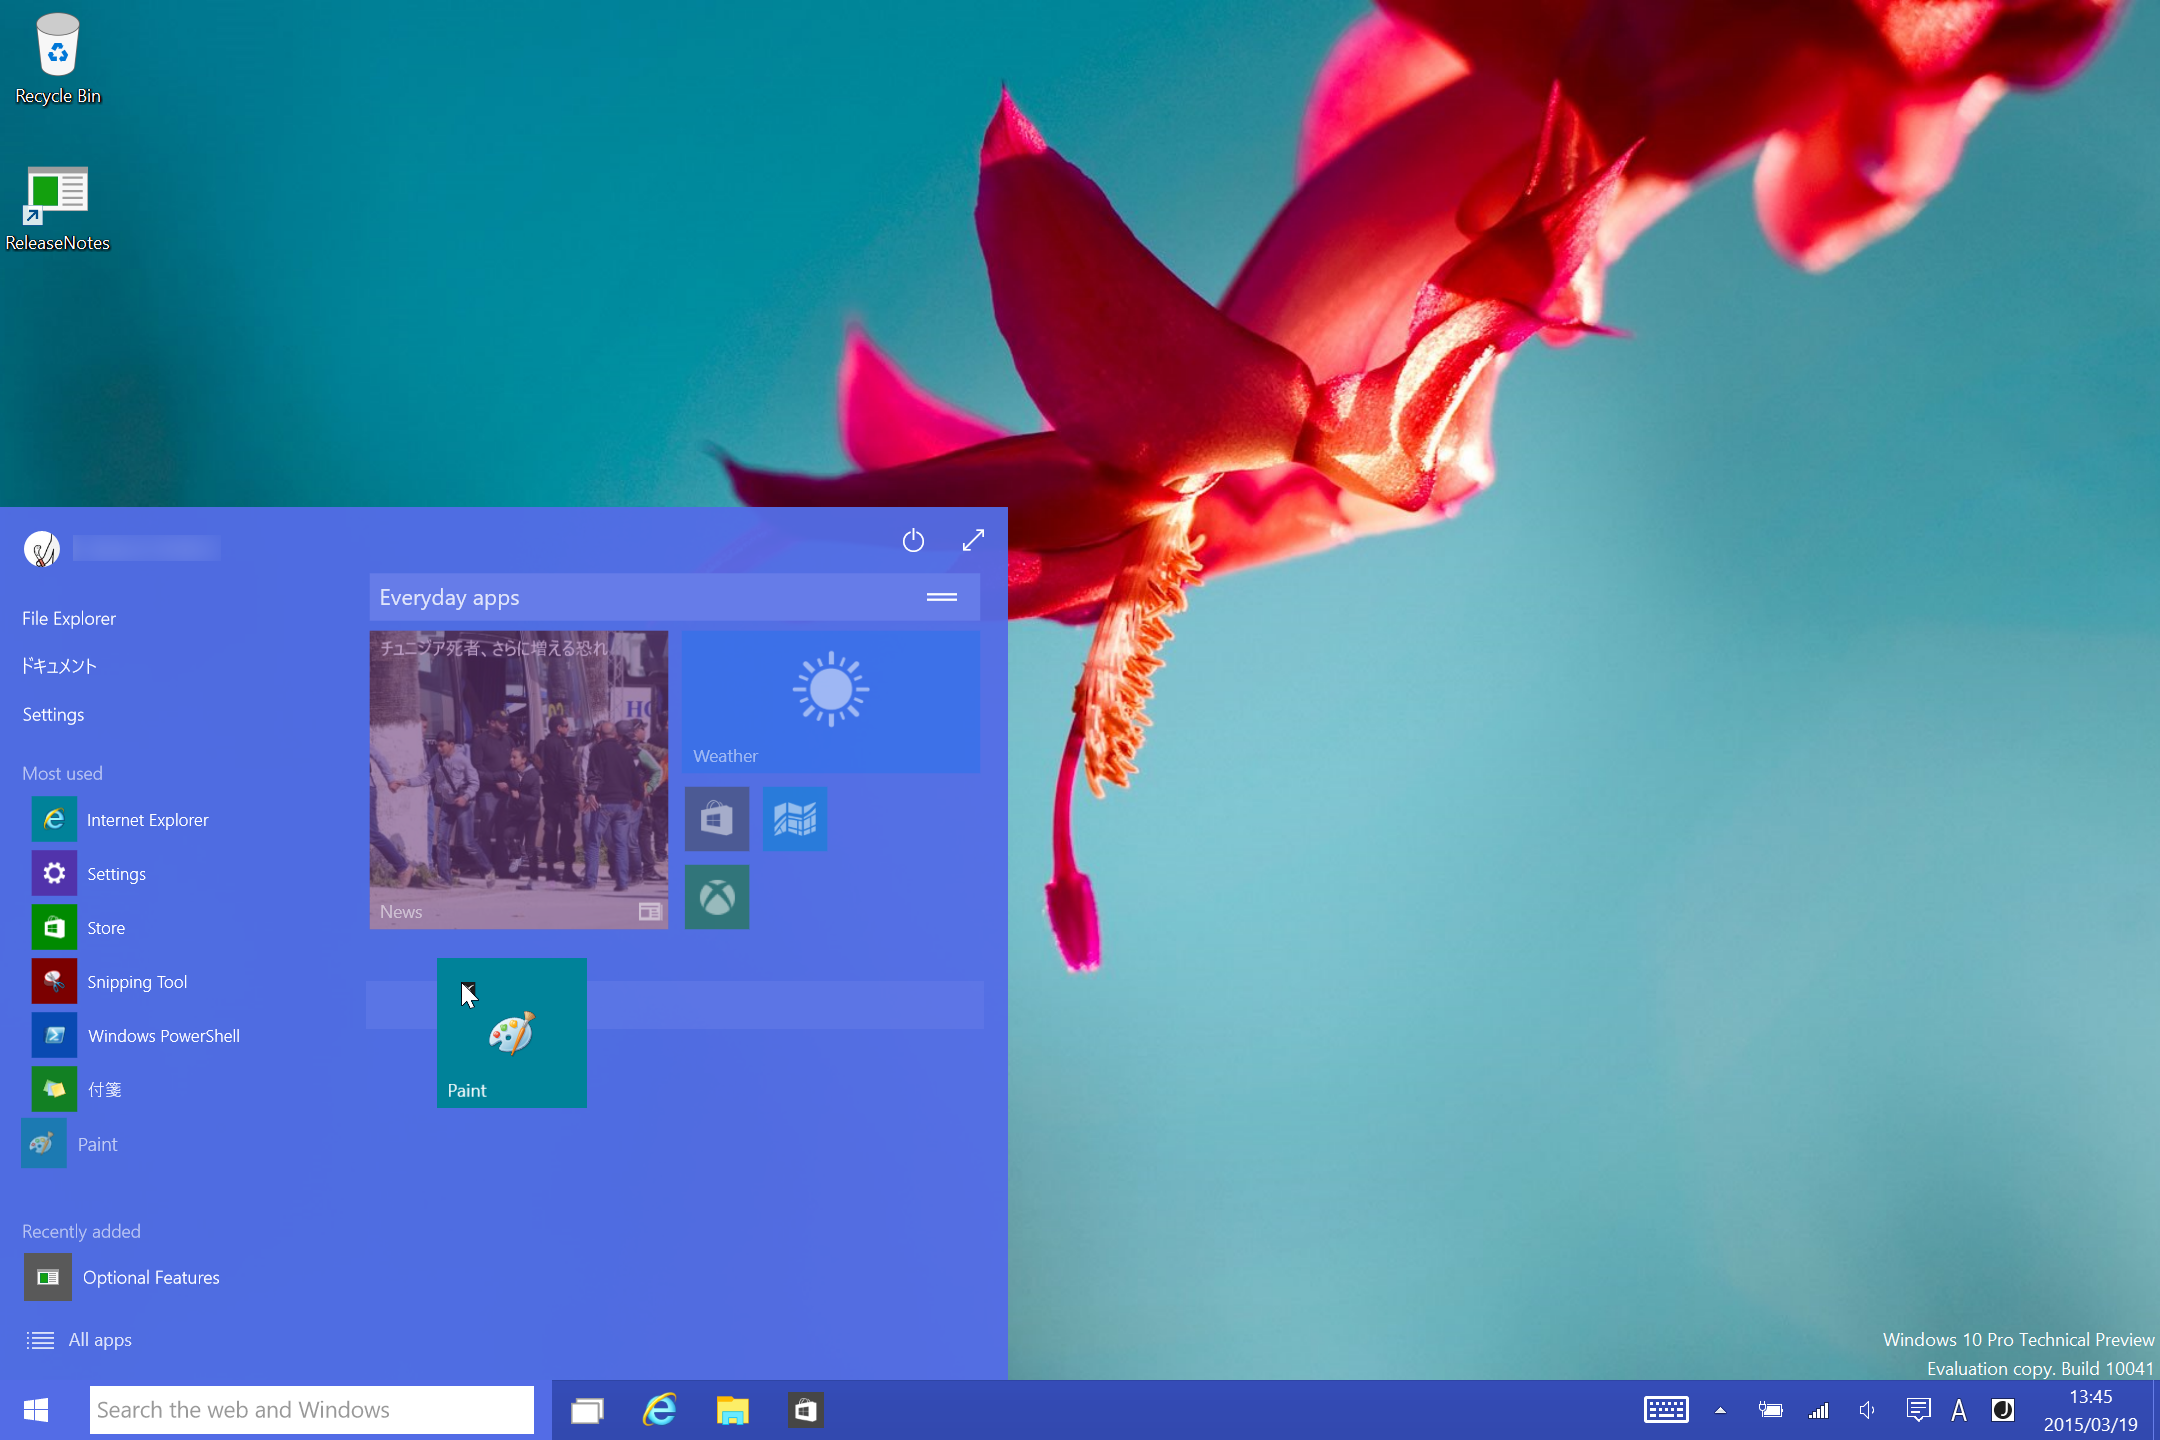The height and width of the screenshot is (1440, 2160).
Task: Open the Maps tile
Action: pos(795,819)
